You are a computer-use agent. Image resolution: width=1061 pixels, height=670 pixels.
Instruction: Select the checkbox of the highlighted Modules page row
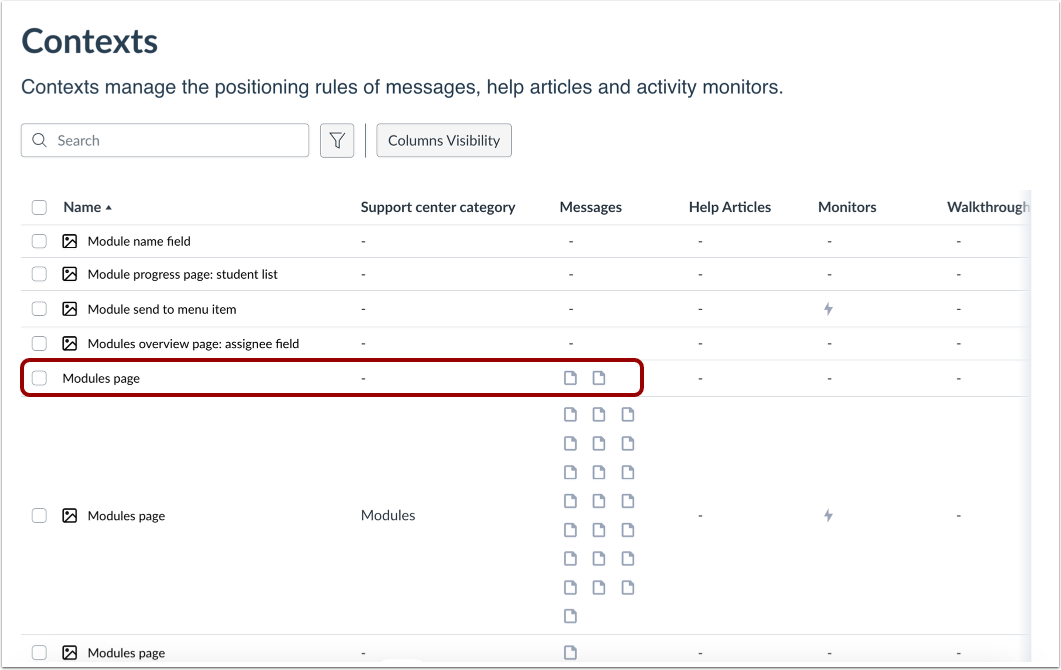click(39, 378)
